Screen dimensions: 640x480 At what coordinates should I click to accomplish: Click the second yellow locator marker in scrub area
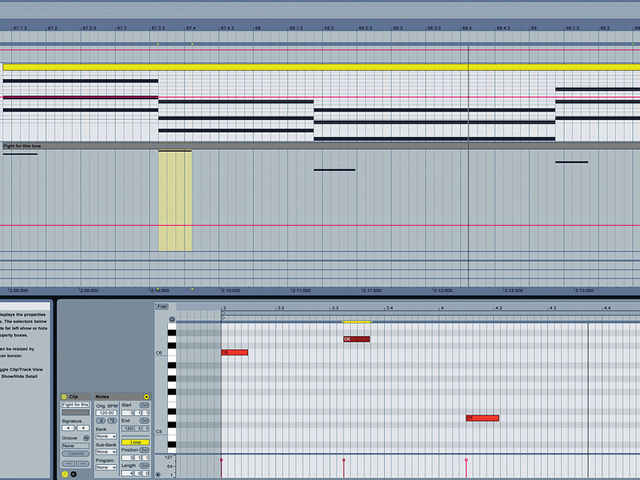click(x=192, y=44)
